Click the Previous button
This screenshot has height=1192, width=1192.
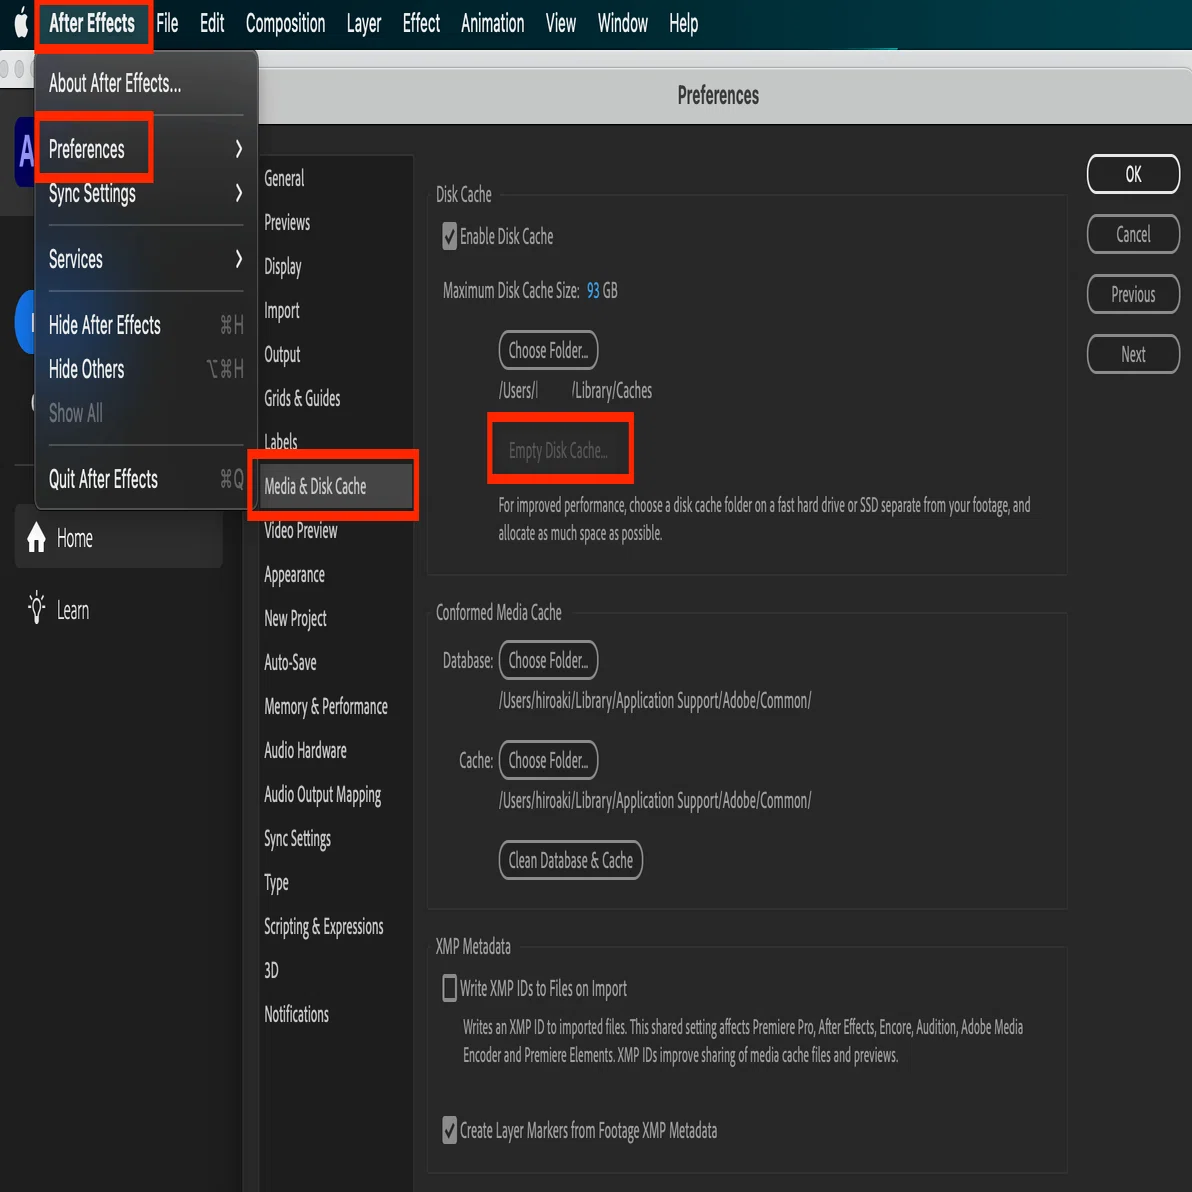click(1133, 294)
